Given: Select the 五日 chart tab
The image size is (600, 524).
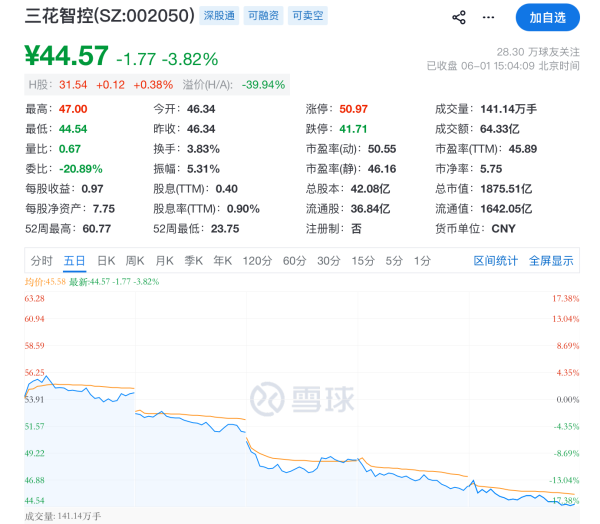Looking at the screenshot, I should (x=75, y=261).
